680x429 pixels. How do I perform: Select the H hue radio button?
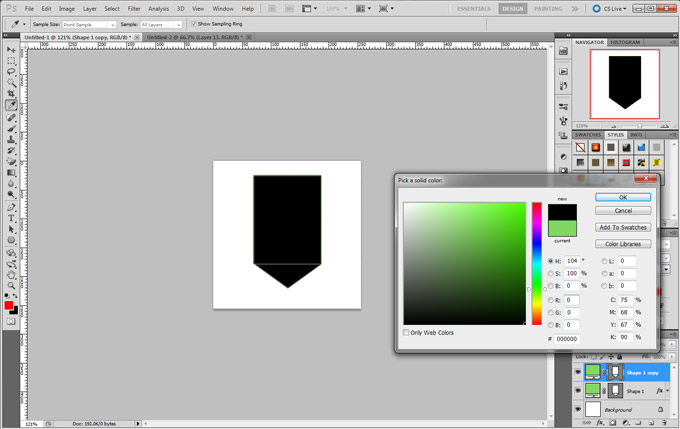click(x=551, y=261)
